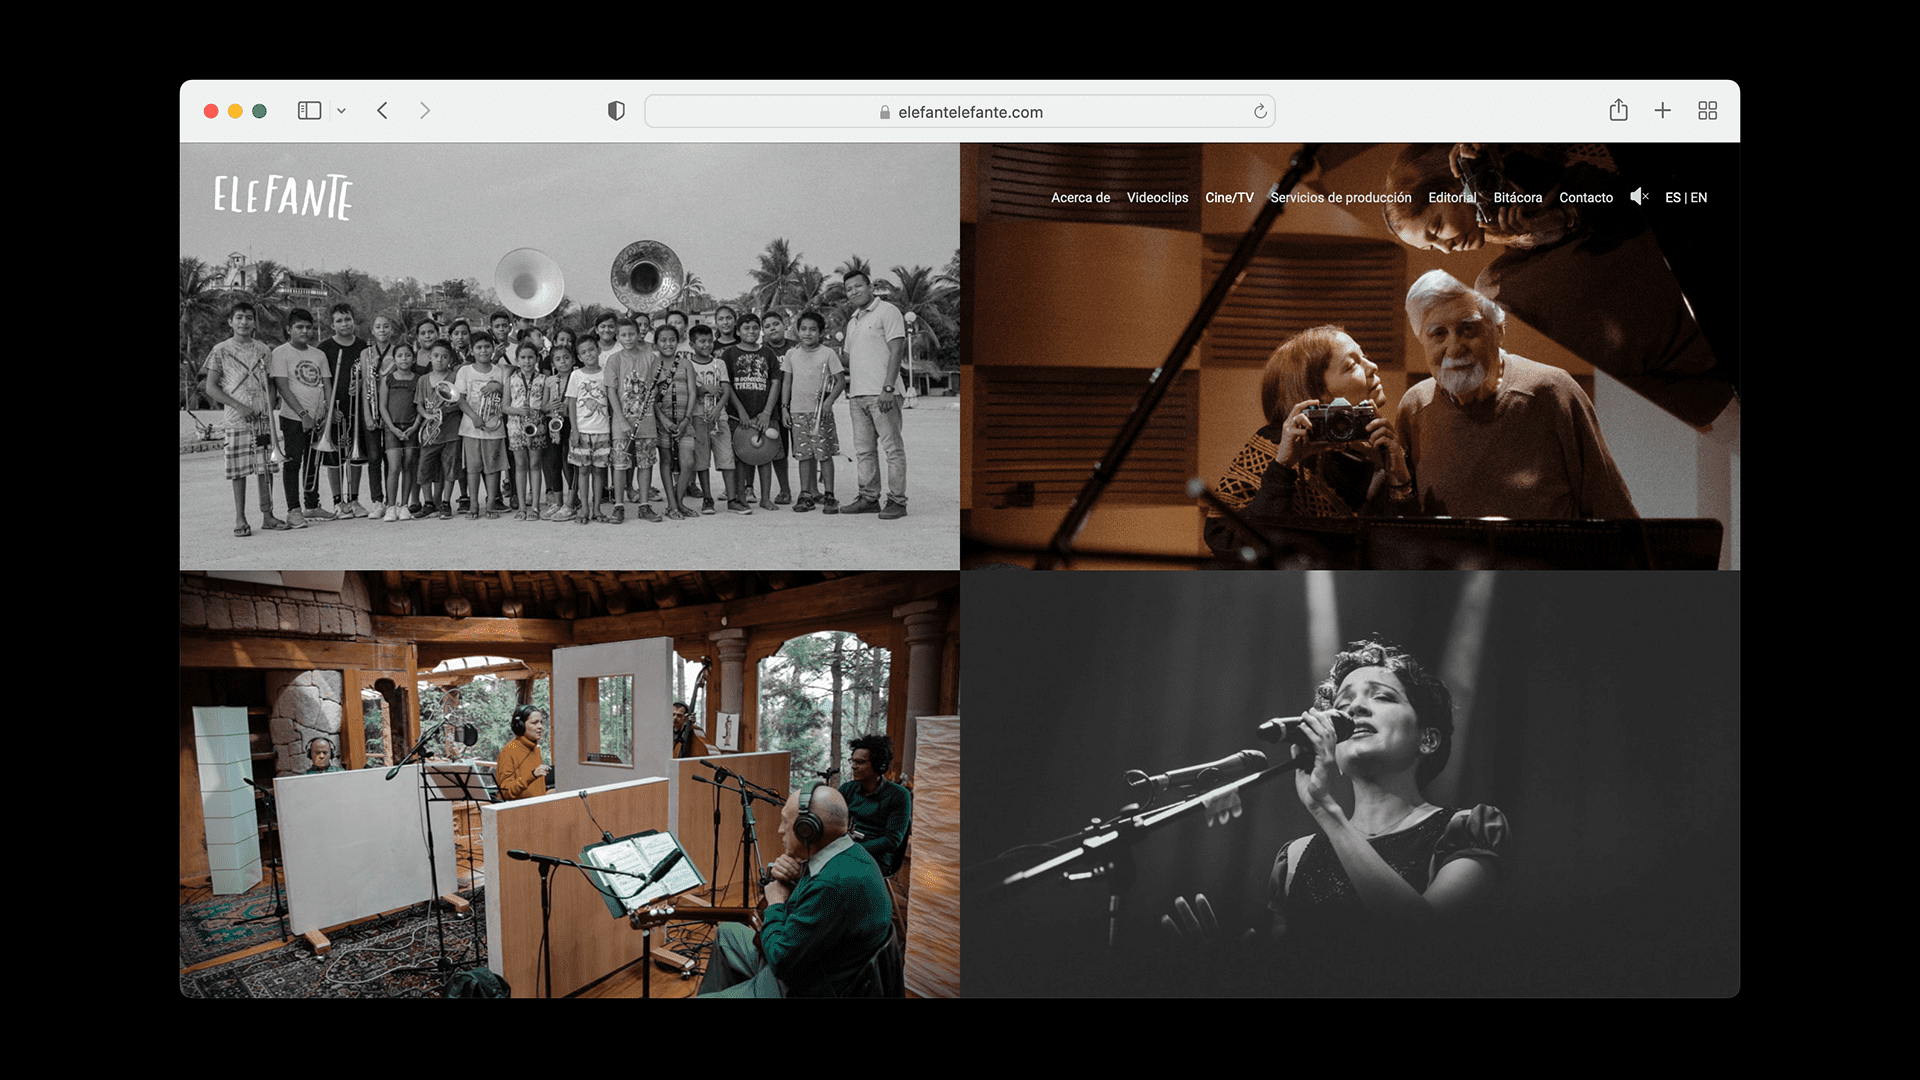Screen dimensions: 1920x1080
Task: Add a new tab with plus icon
Action: (x=1662, y=111)
